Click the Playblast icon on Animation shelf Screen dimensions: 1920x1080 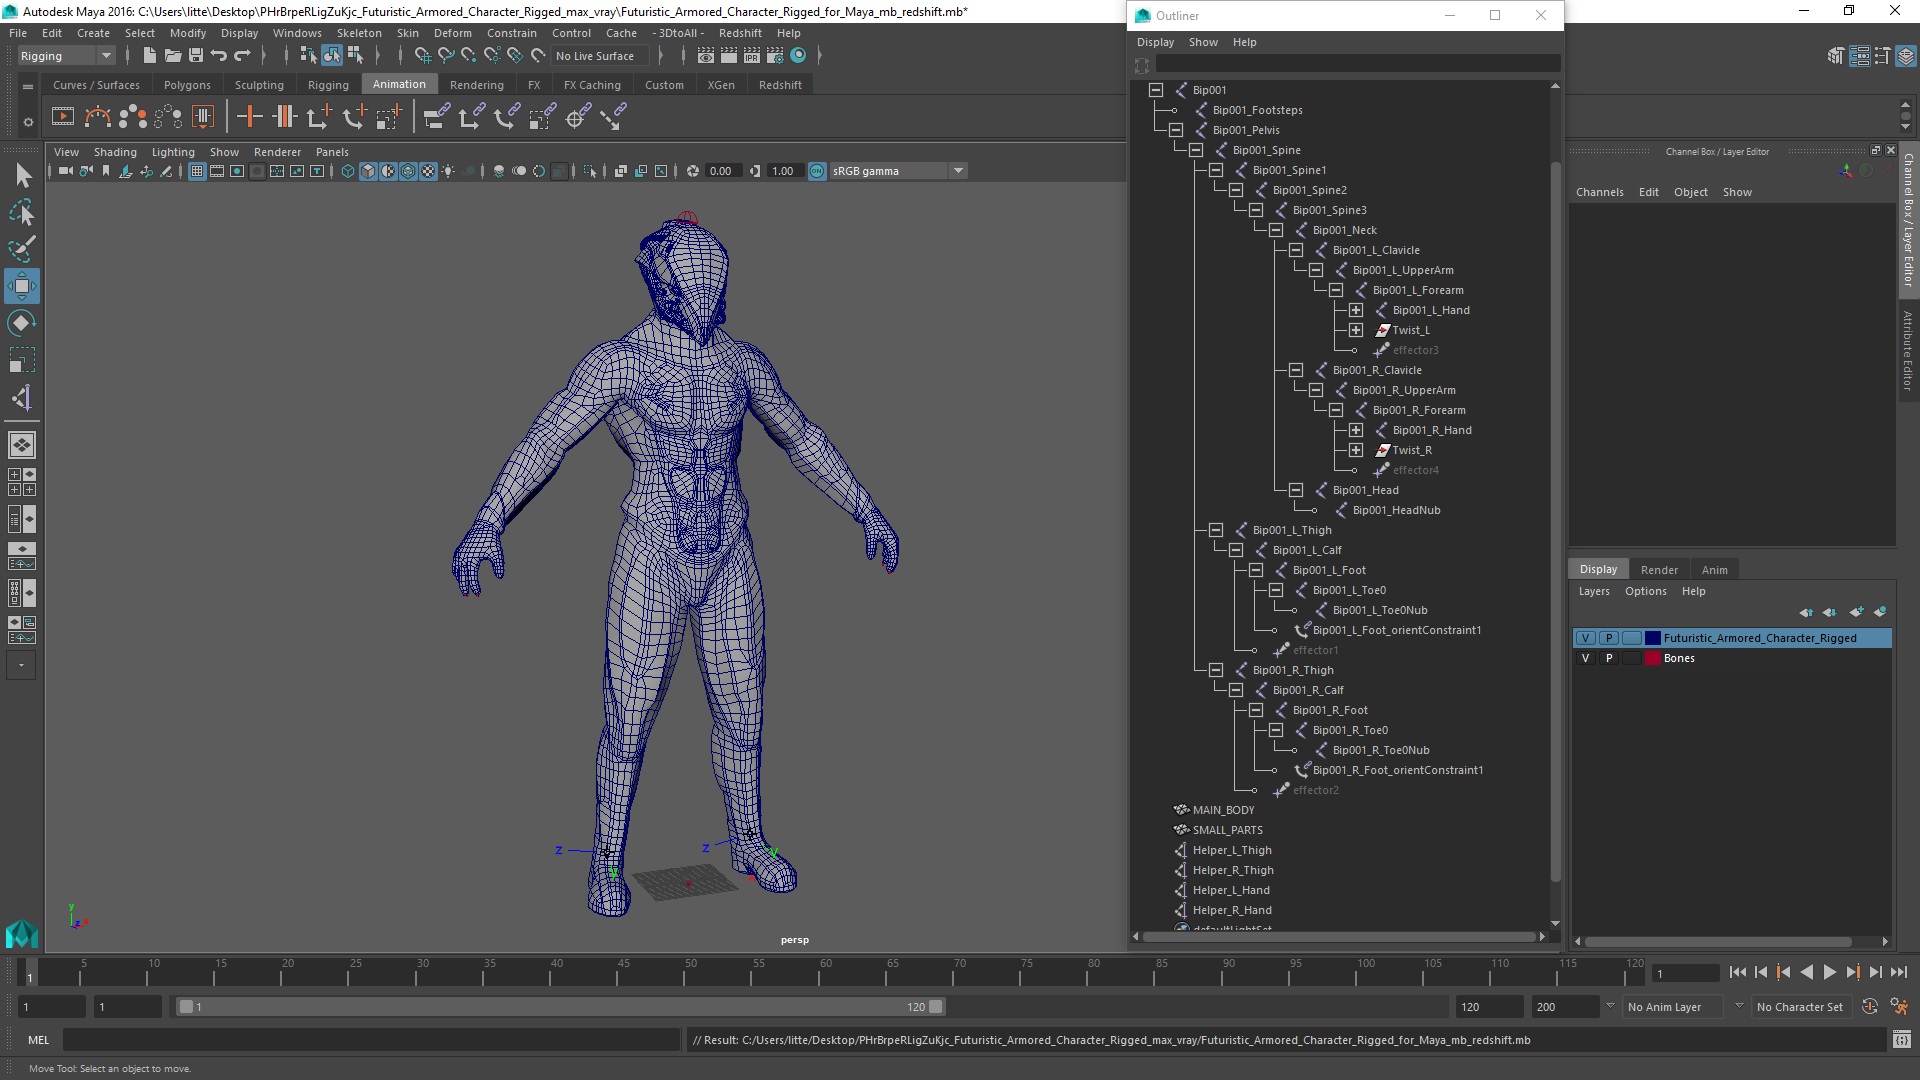click(x=62, y=118)
